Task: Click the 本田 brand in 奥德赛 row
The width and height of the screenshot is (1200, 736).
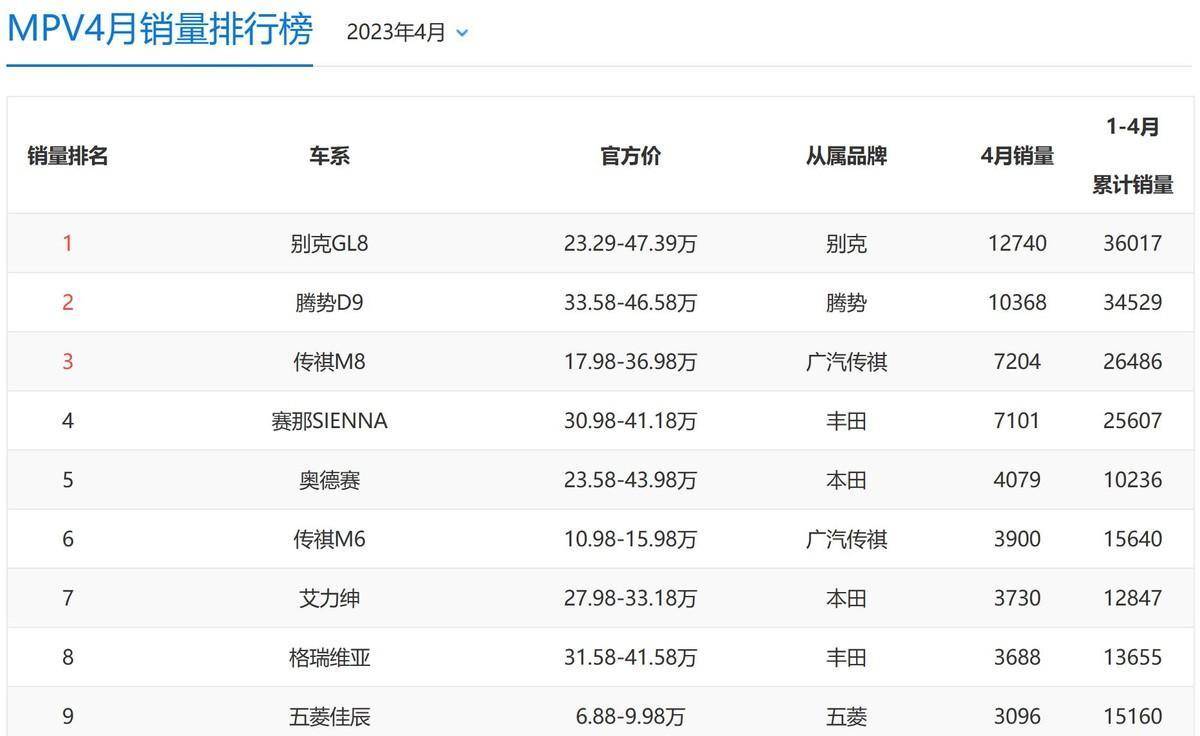Action: pos(846,480)
